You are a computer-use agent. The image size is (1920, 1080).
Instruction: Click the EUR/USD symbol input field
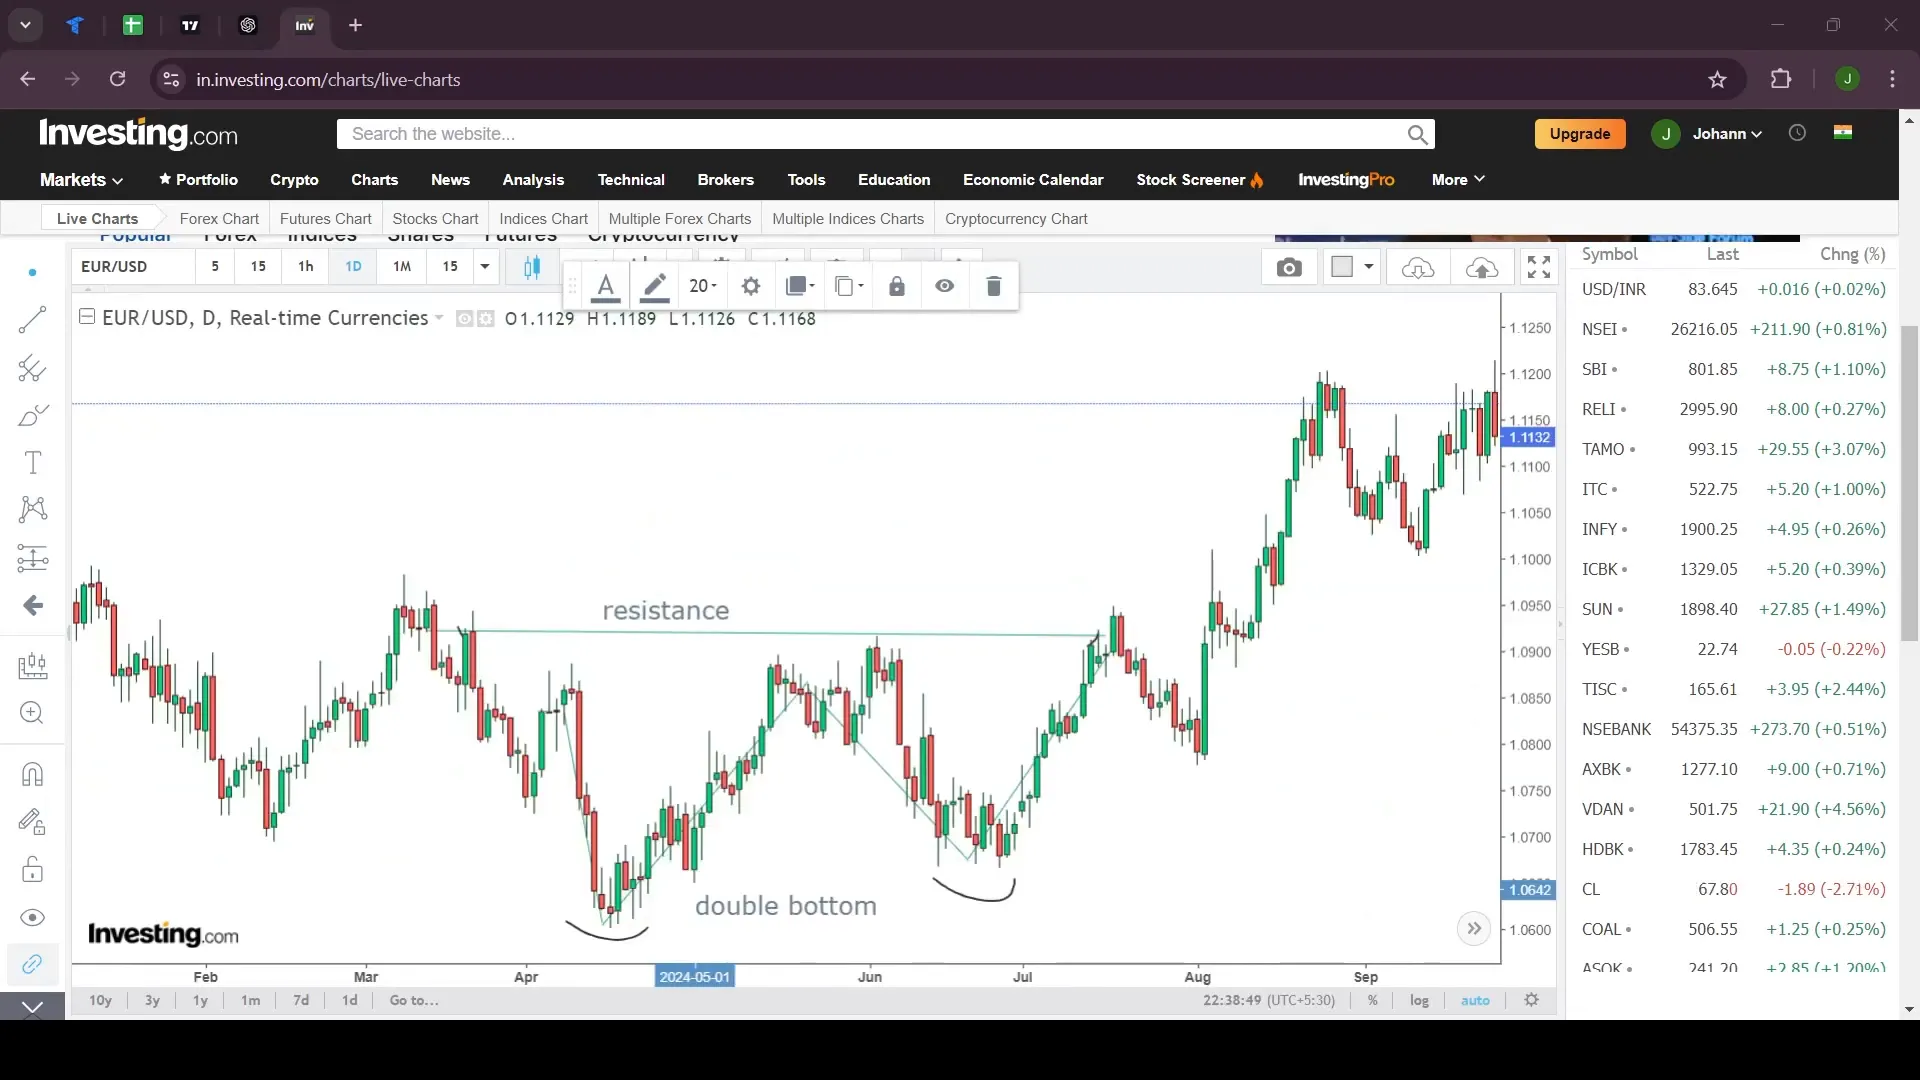pos(133,267)
